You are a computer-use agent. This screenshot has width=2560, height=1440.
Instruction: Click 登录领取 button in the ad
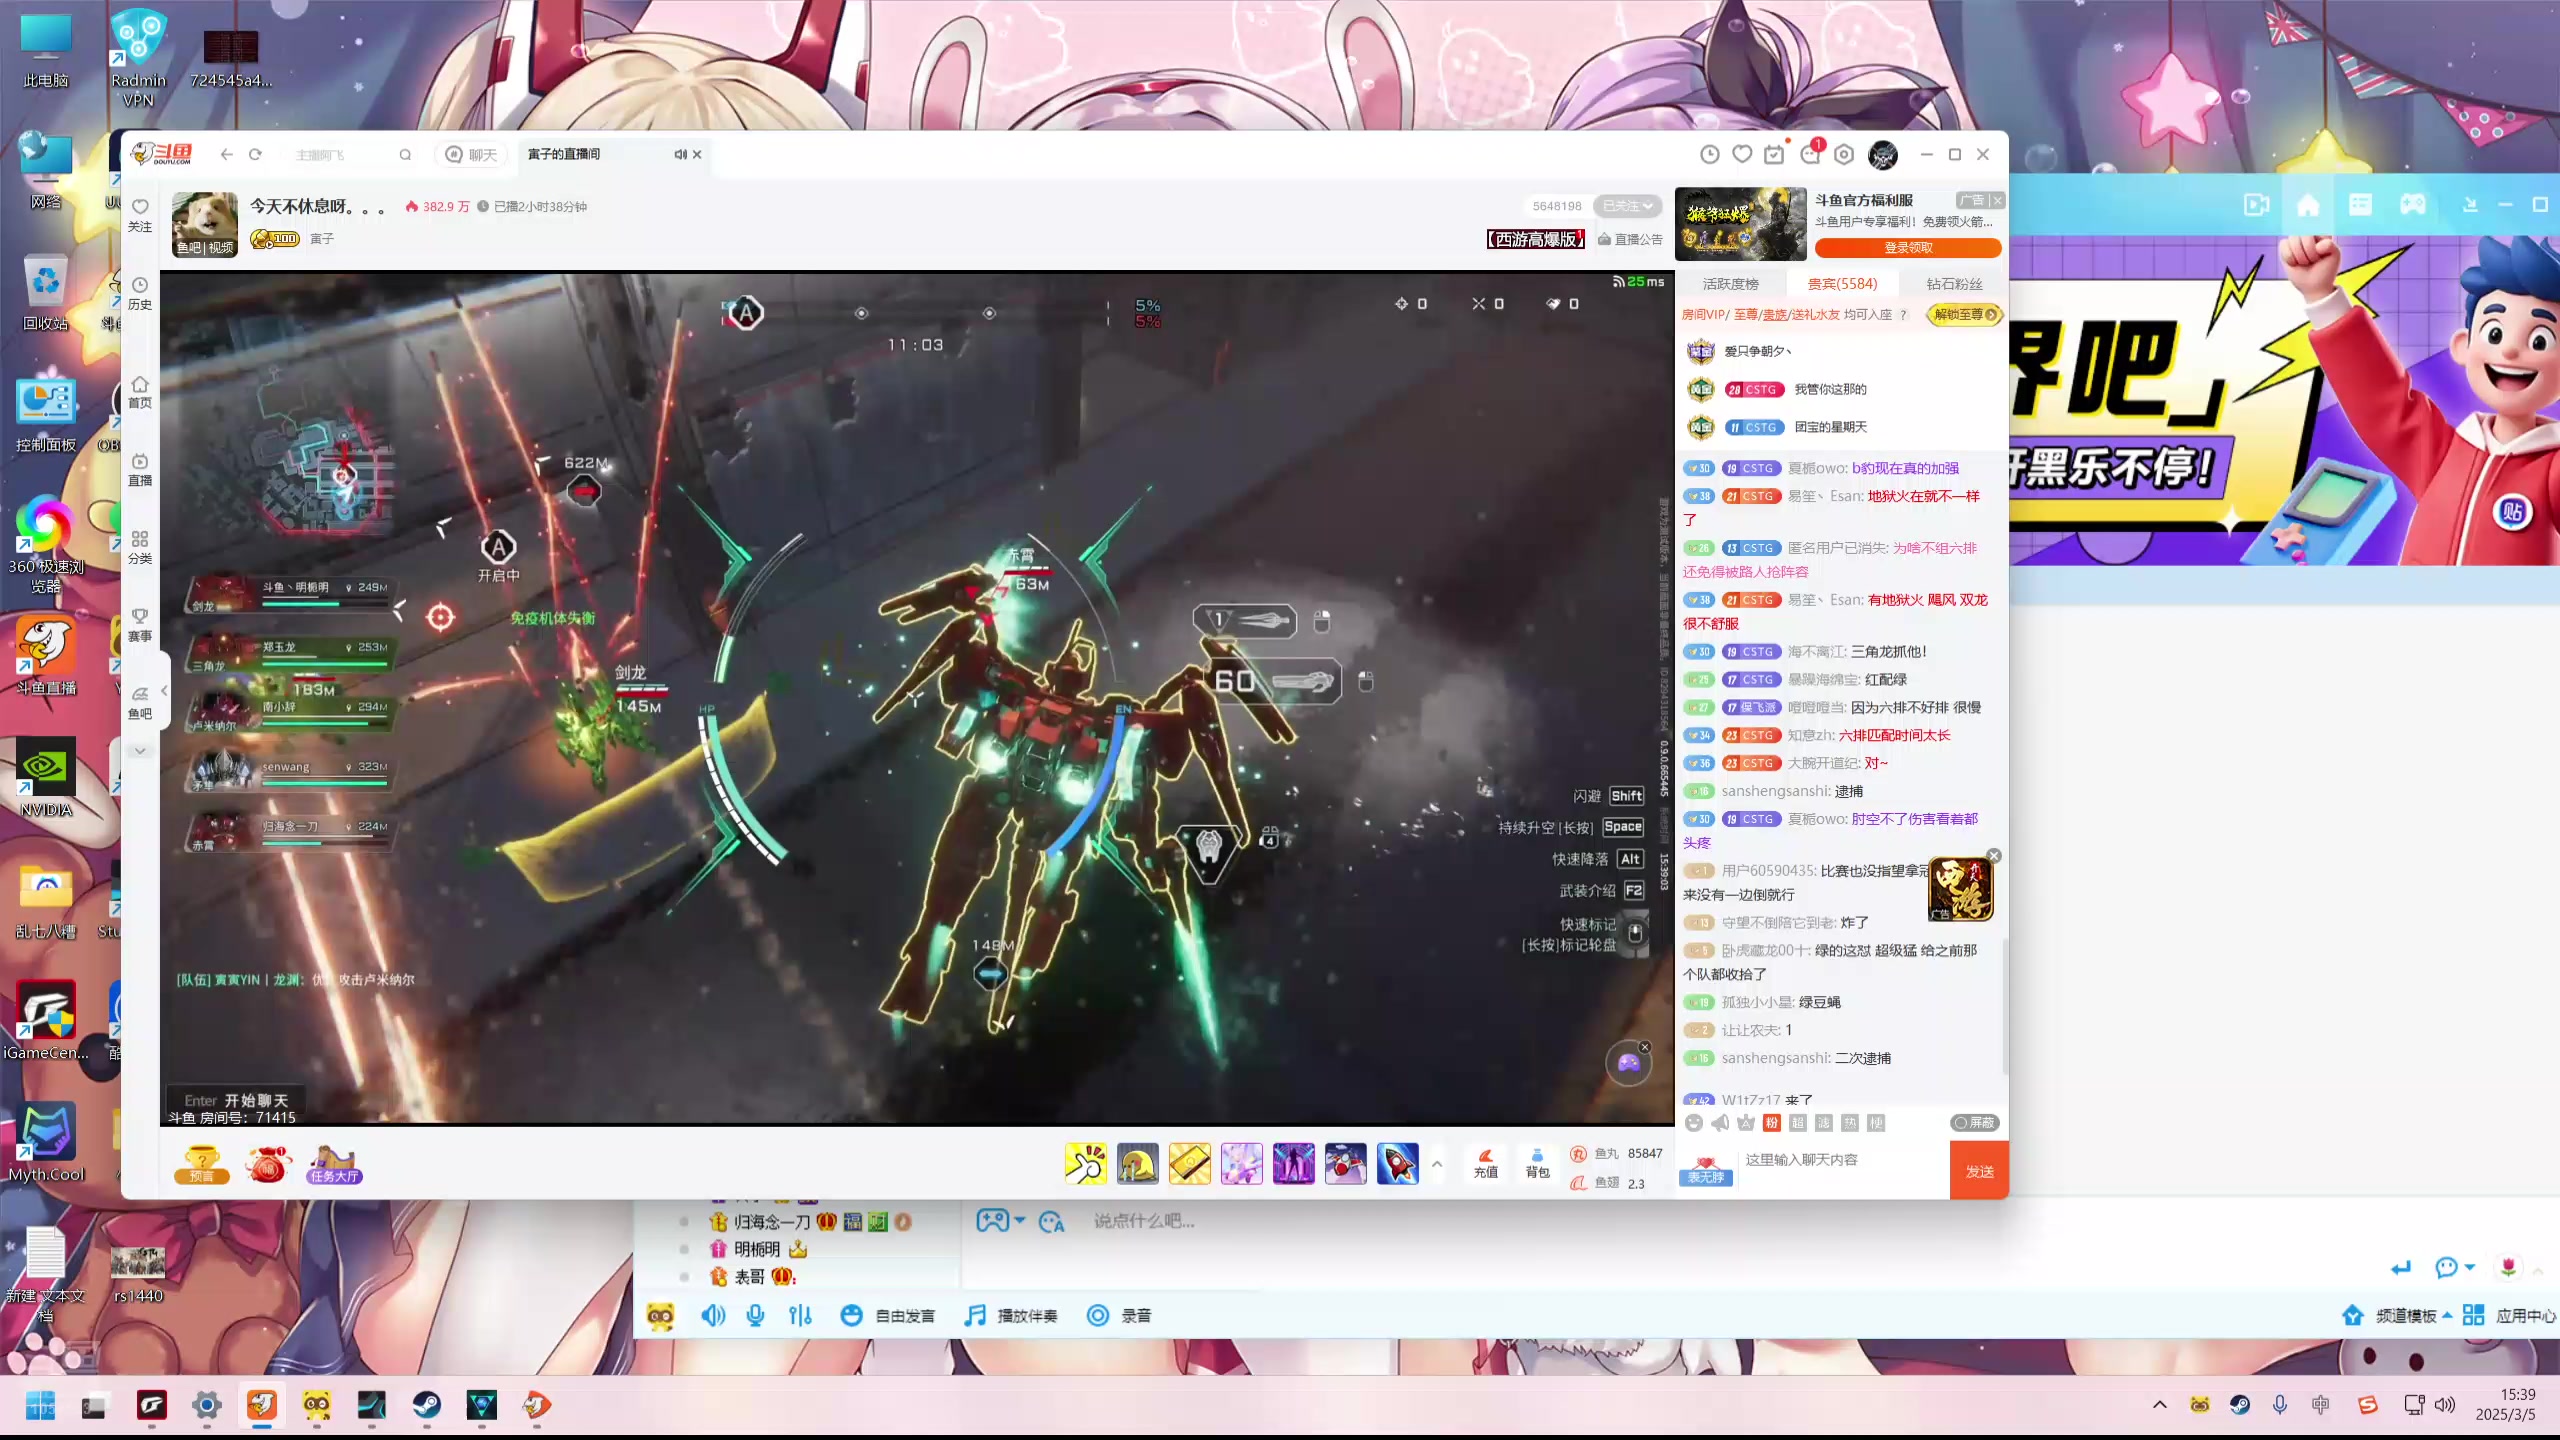pyautogui.click(x=1908, y=247)
